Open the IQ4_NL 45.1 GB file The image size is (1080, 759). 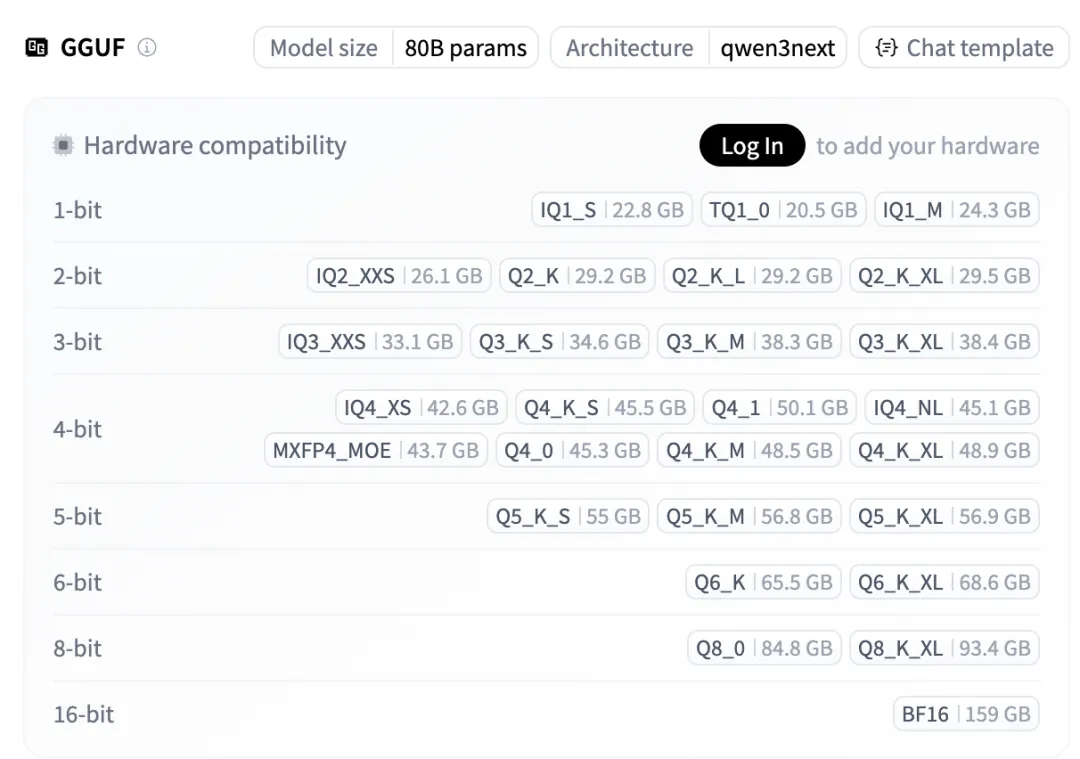click(952, 408)
